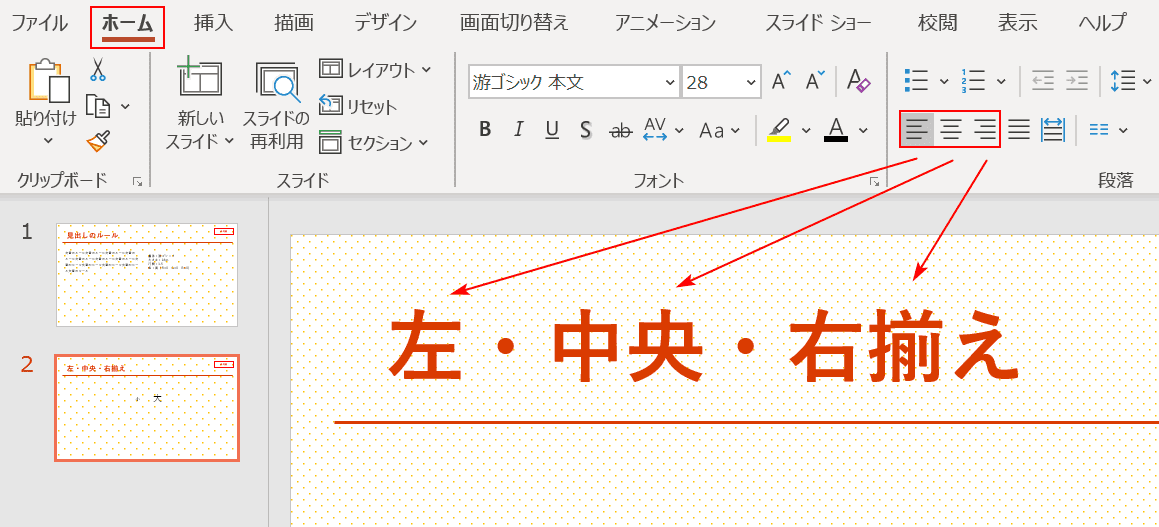Expand the bullets style dropdown arrow

943,81
